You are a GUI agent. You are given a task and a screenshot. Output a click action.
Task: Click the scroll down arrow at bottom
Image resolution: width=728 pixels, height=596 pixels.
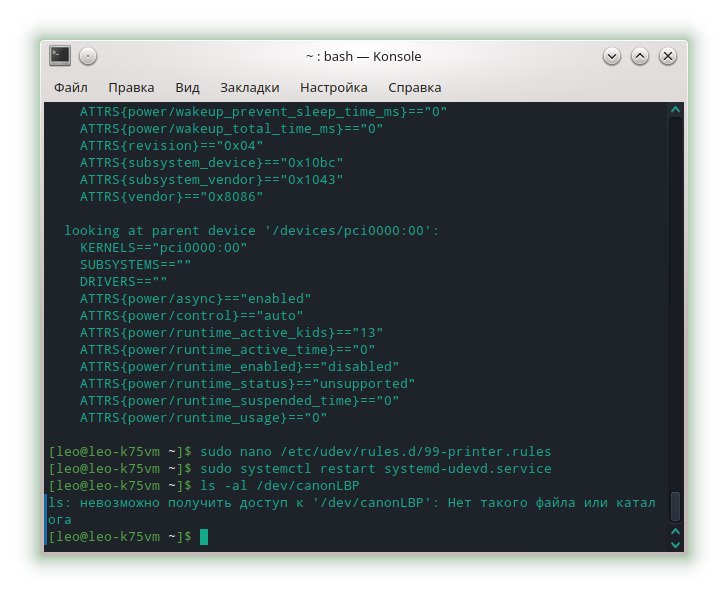(x=676, y=544)
